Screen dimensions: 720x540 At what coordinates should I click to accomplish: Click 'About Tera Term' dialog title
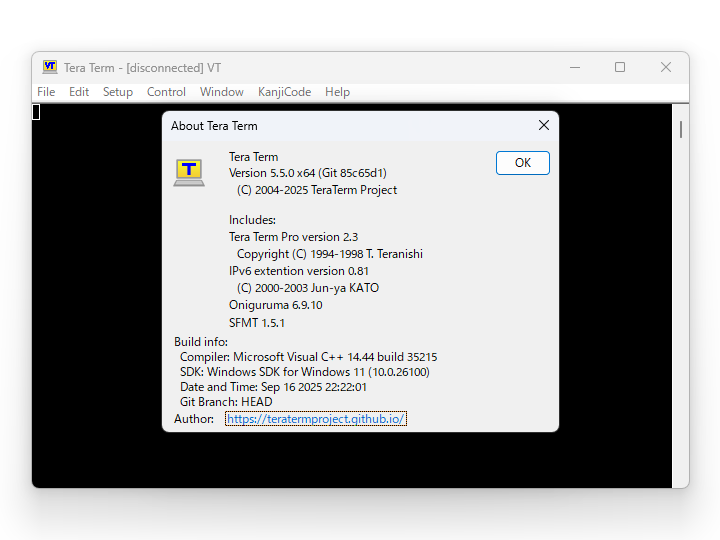click(x=214, y=126)
